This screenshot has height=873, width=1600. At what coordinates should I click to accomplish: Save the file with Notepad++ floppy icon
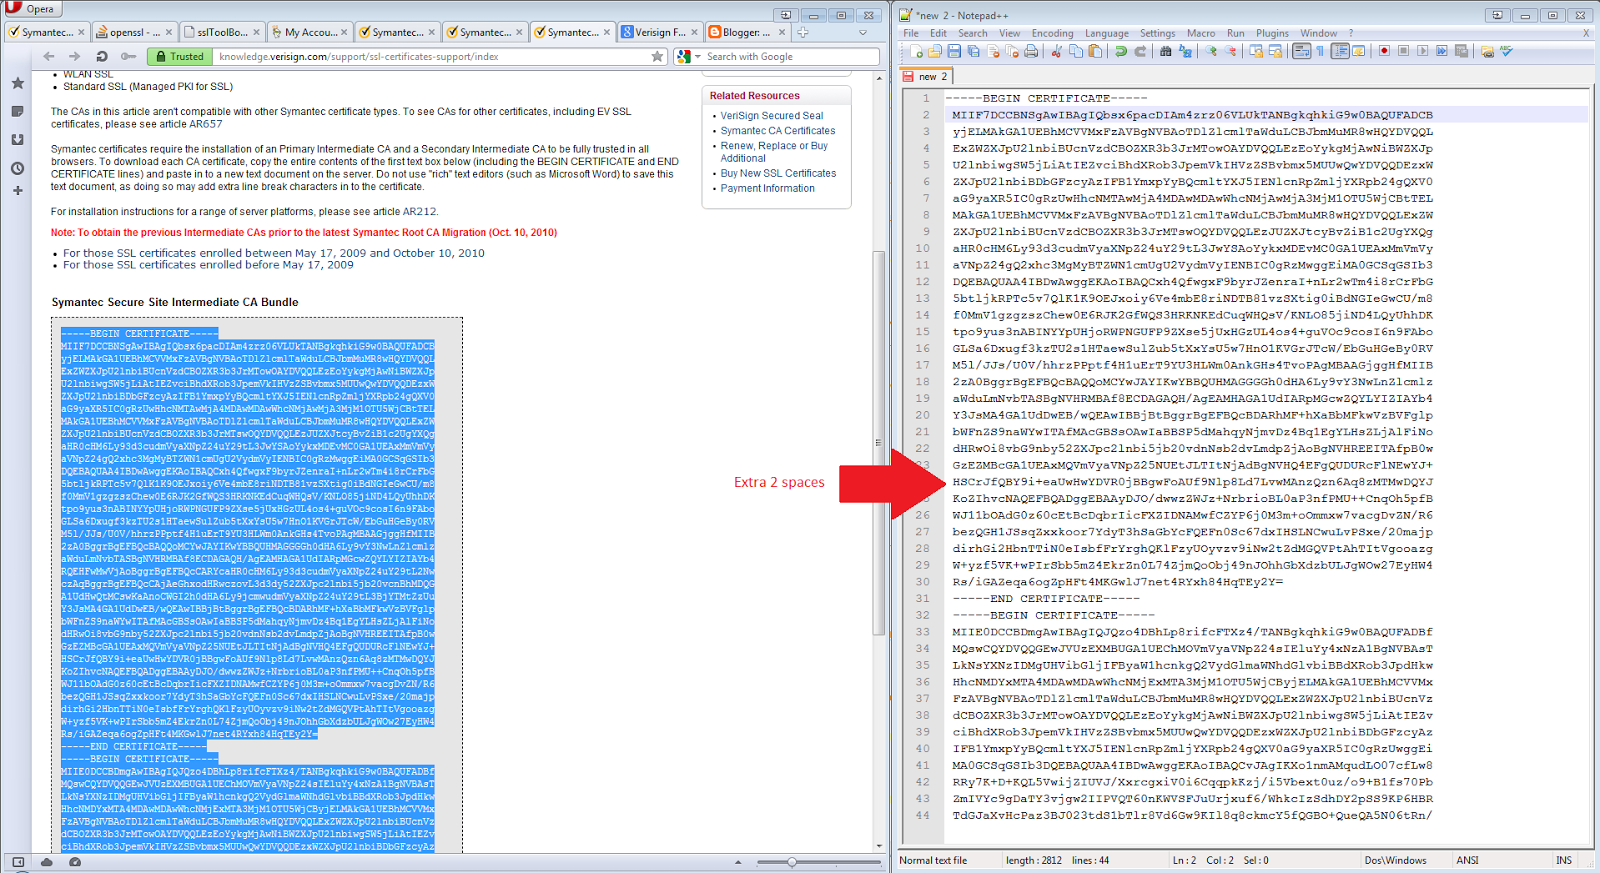click(954, 51)
